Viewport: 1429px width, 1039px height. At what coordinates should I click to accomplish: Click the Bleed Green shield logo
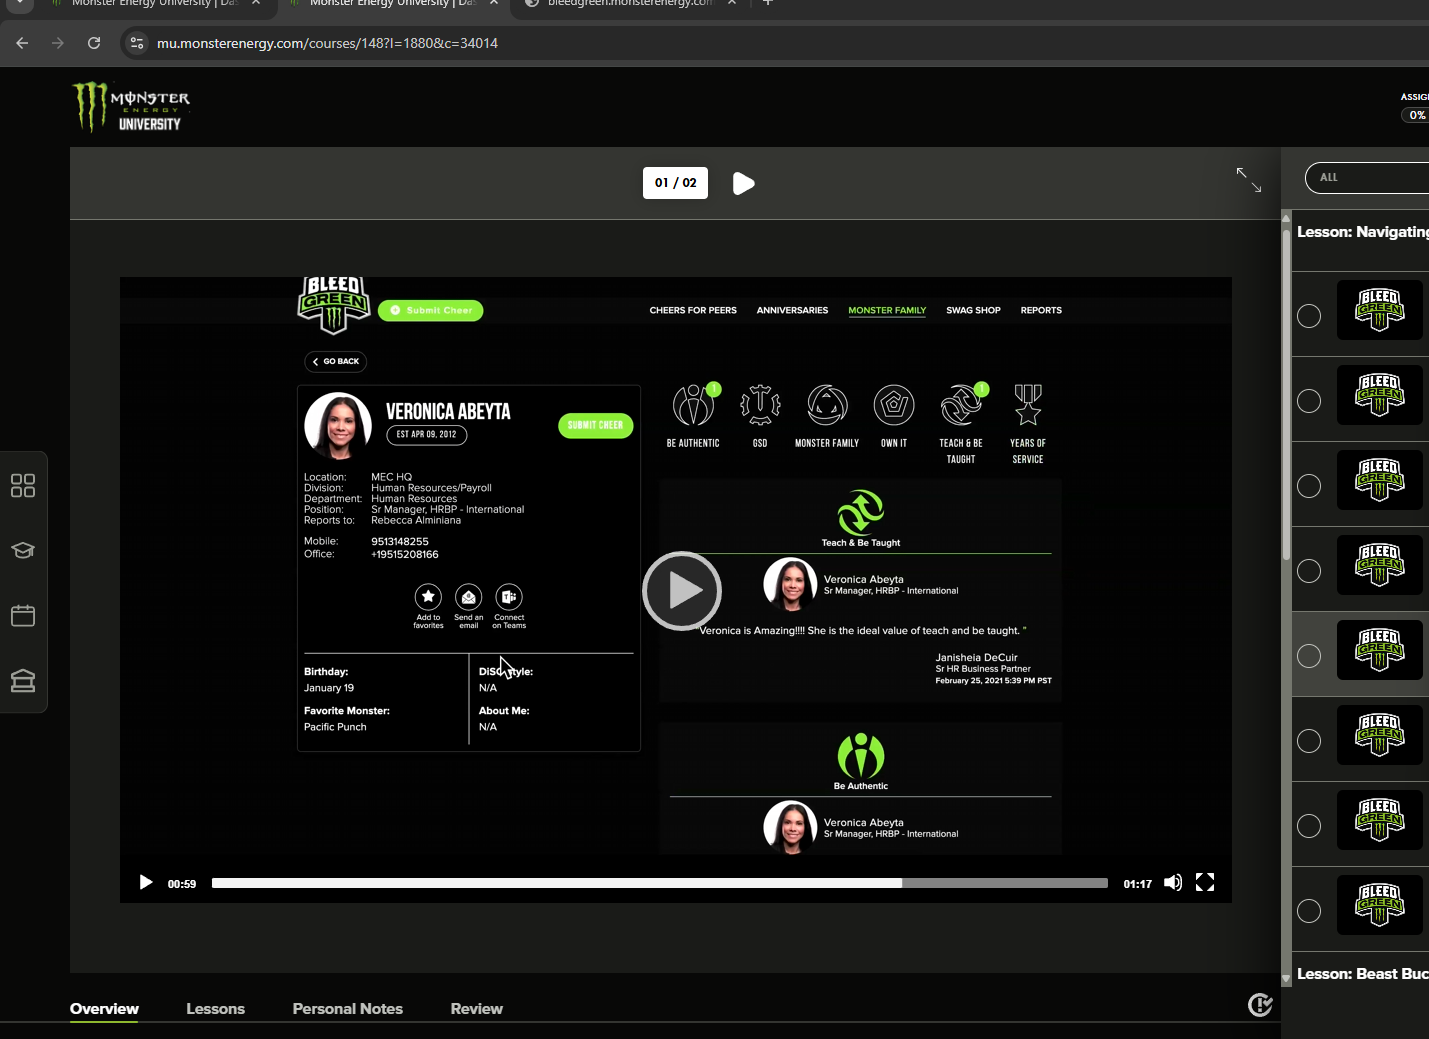(334, 305)
